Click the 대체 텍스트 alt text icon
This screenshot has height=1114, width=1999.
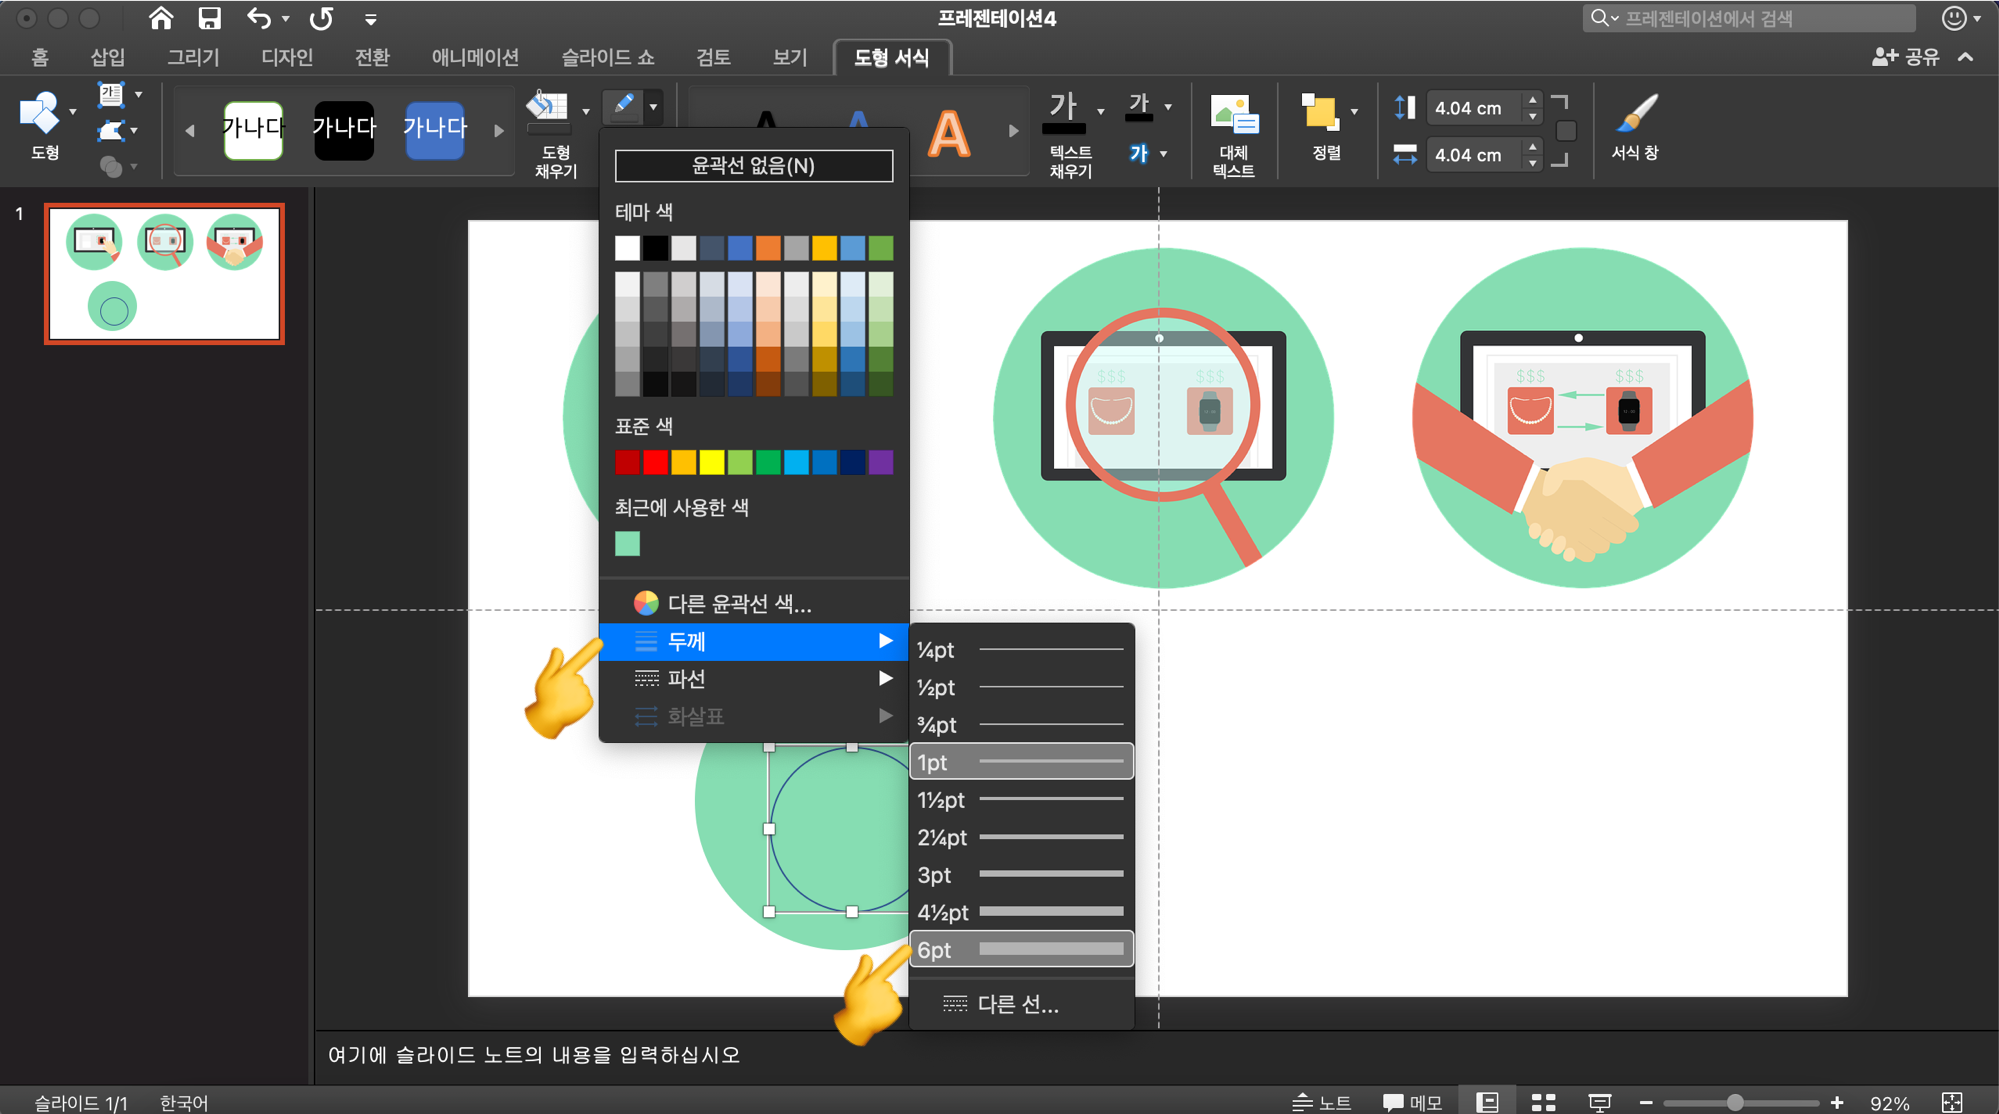1233,115
